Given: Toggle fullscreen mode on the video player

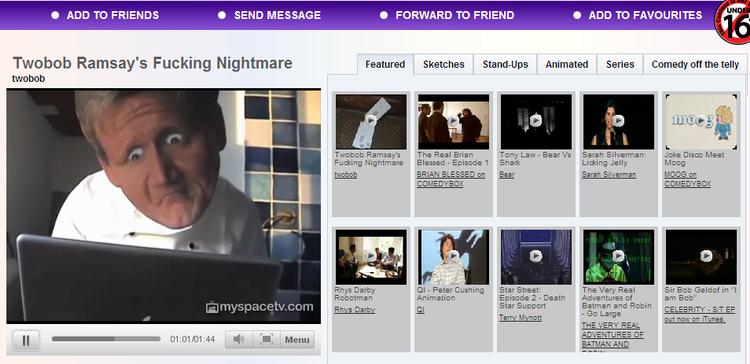Looking at the screenshot, I should pos(266,340).
